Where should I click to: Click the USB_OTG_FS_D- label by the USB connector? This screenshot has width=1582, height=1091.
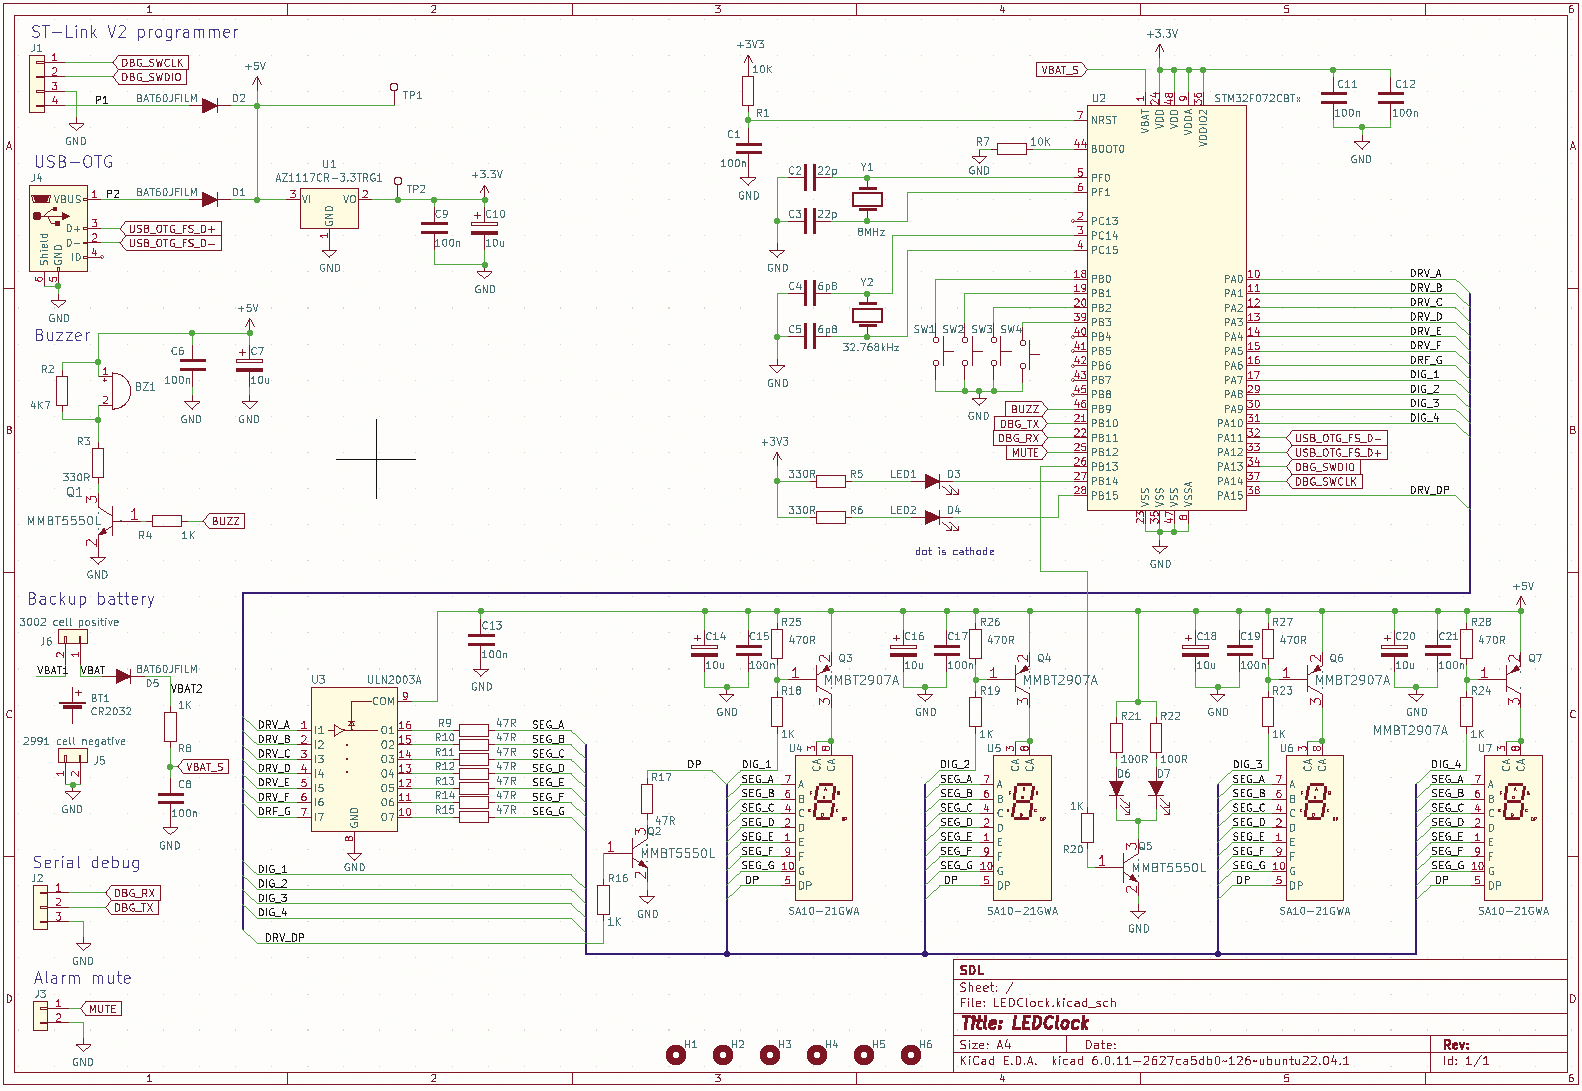170,243
